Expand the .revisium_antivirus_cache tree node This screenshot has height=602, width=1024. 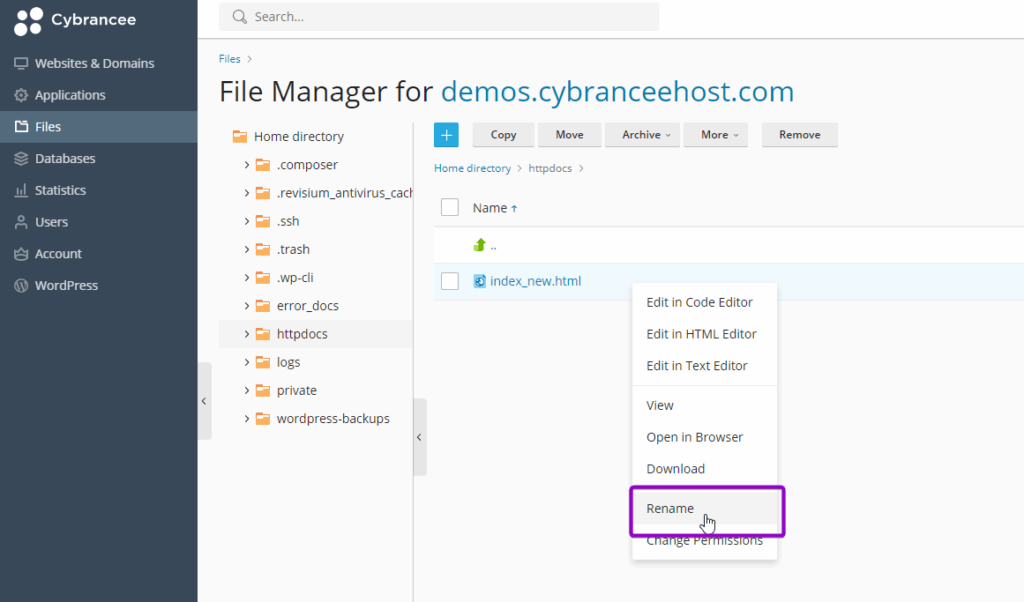tap(246, 193)
